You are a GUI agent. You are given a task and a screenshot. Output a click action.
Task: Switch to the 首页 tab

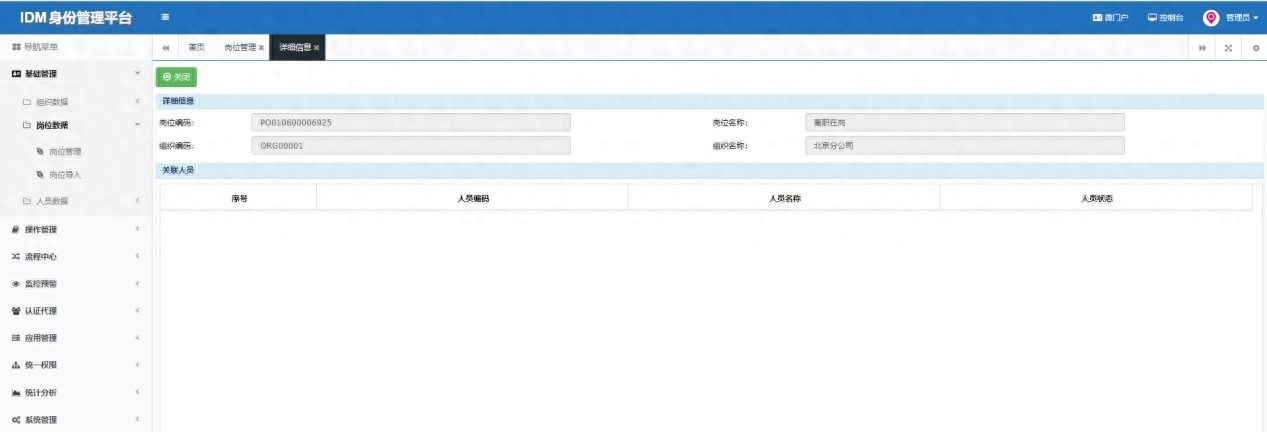pos(196,48)
